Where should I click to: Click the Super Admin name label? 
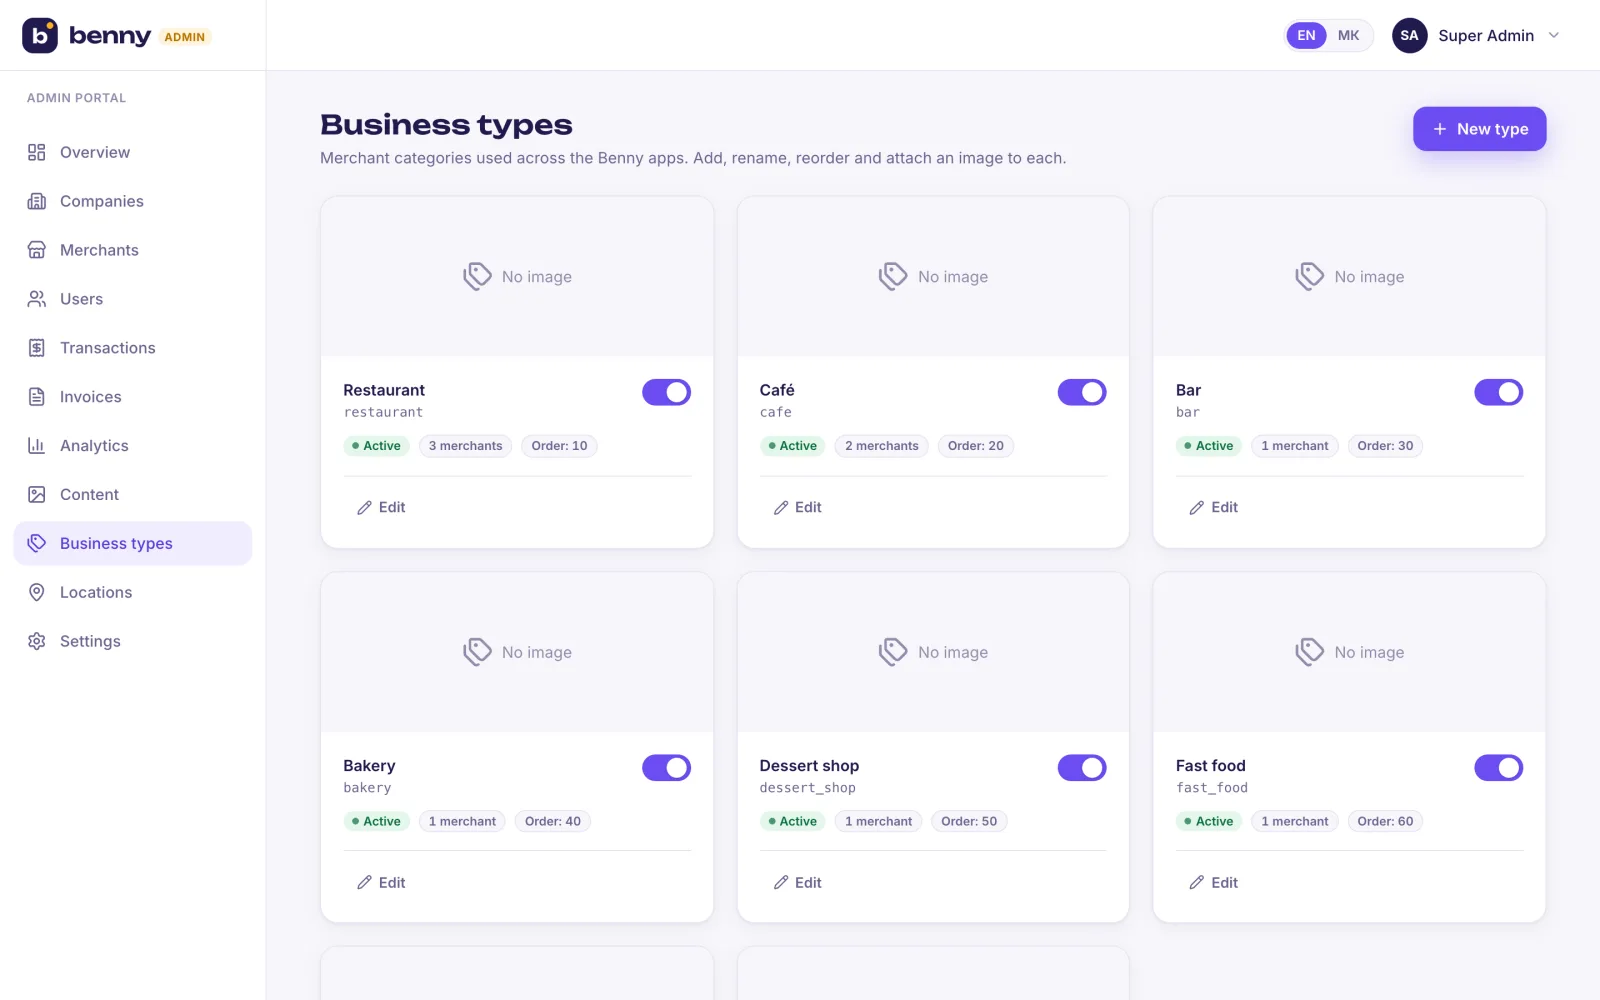(x=1486, y=35)
